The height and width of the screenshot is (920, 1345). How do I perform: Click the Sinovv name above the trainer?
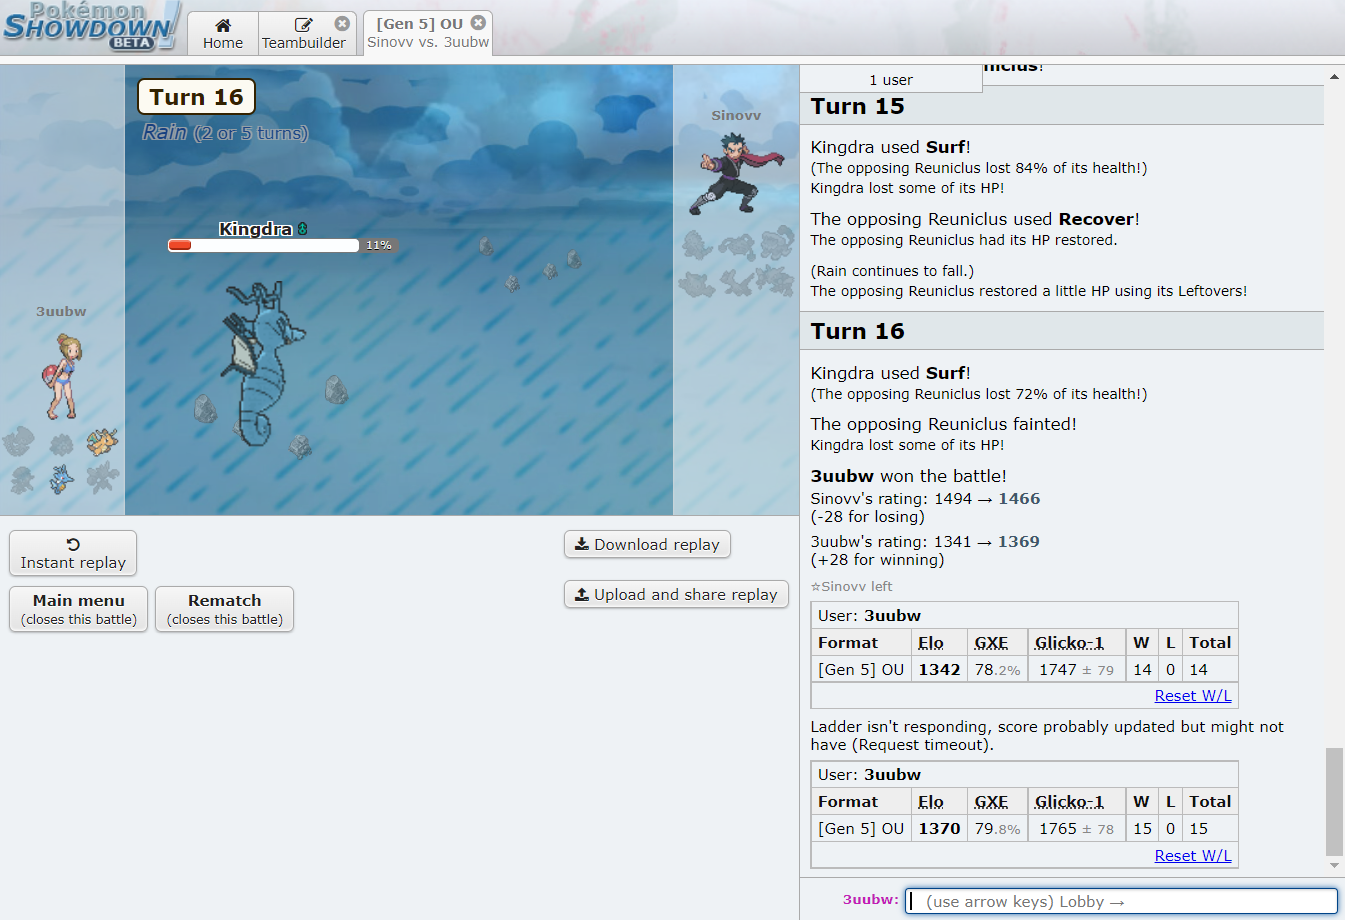pos(736,115)
